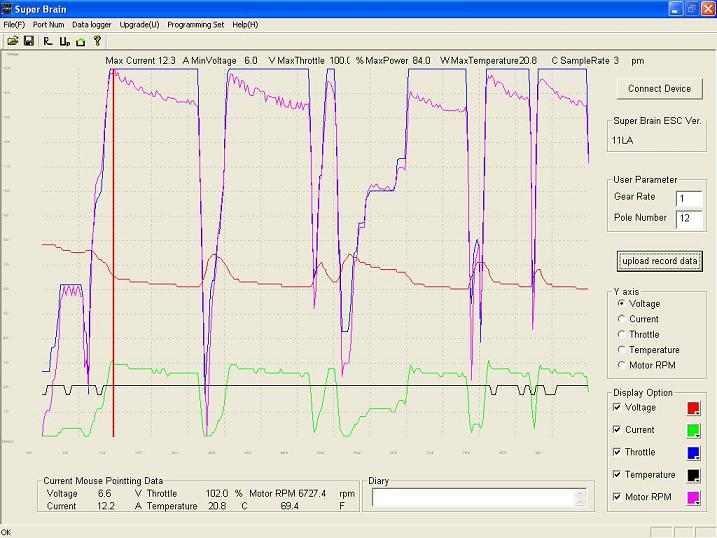717x538 pixels.
Task: Click the 'Up' toolbar icon
Action: tap(64, 42)
